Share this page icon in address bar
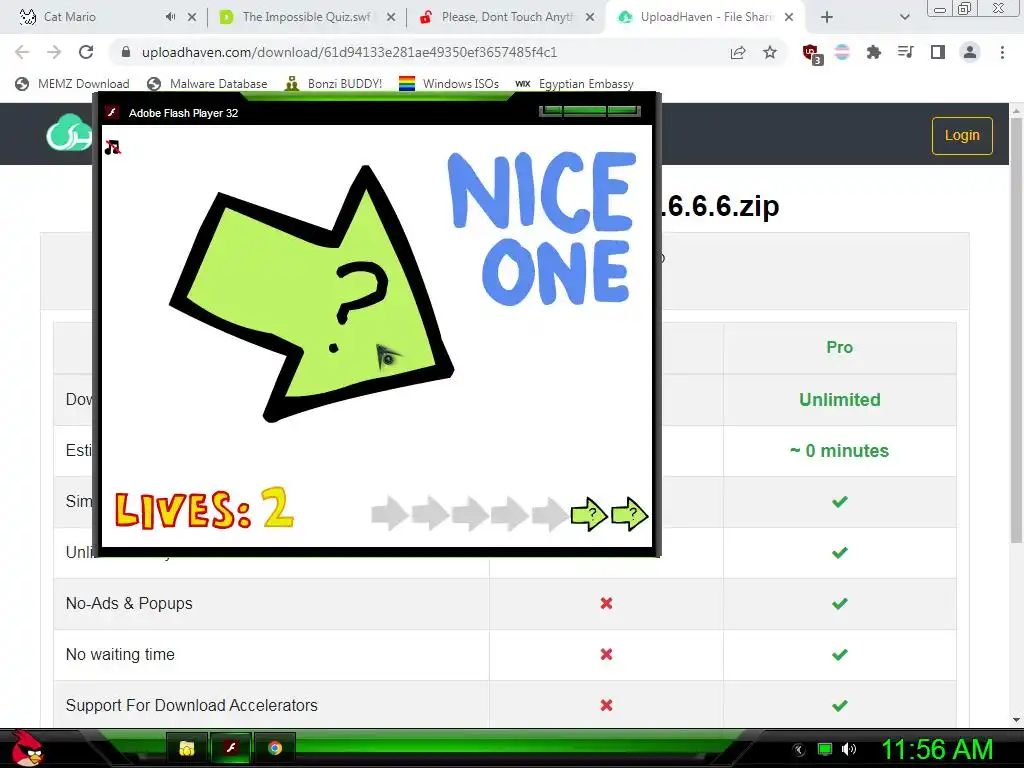The width and height of the screenshot is (1024, 768). click(x=738, y=52)
